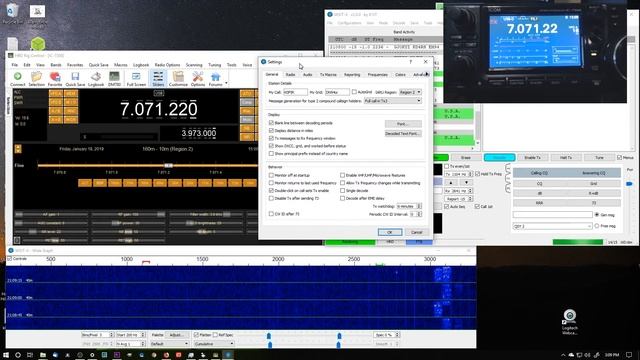Open the Frequencies tab in Settings
The image size is (640, 360).
pyautogui.click(x=378, y=75)
